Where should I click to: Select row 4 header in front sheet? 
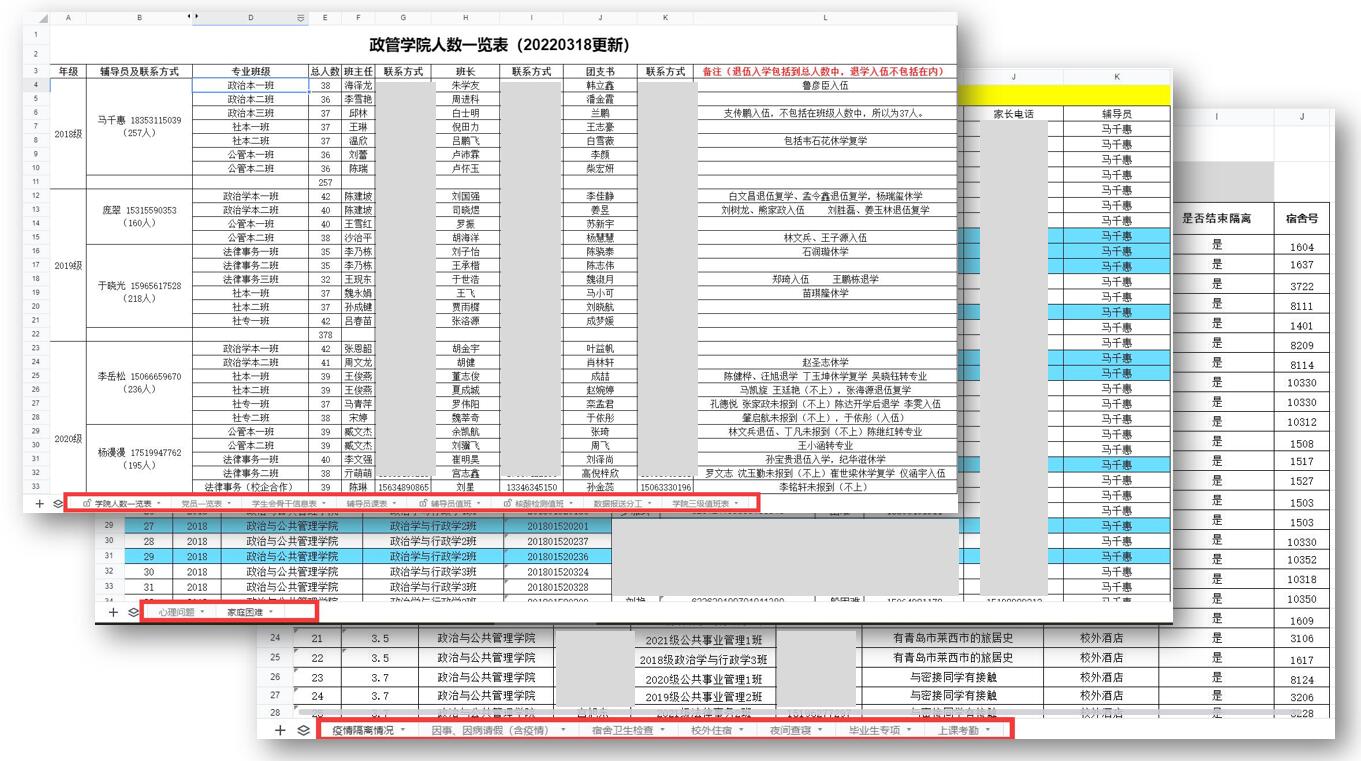36,86
